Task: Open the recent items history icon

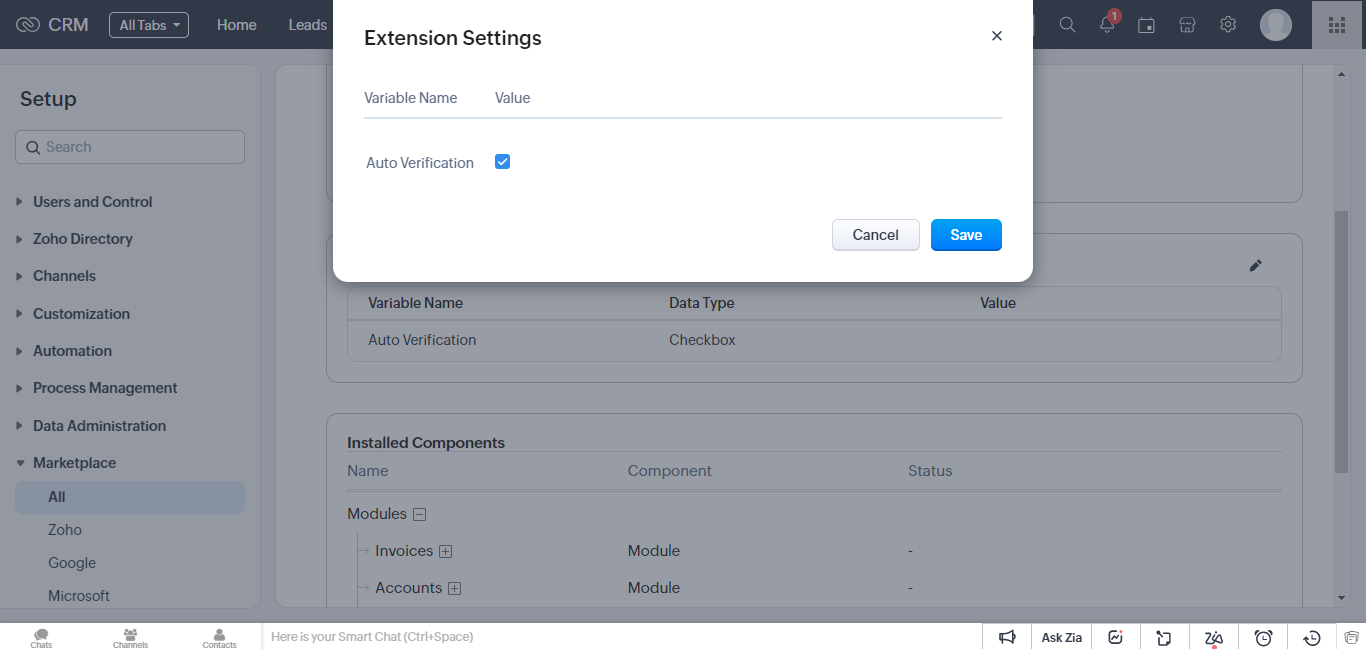Action: coord(1312,637)
